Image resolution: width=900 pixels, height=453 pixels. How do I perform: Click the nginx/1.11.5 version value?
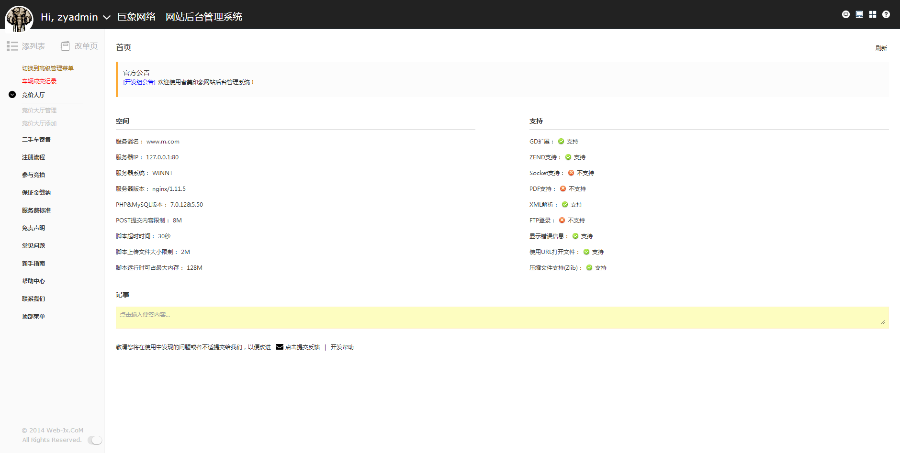(169, 188)
